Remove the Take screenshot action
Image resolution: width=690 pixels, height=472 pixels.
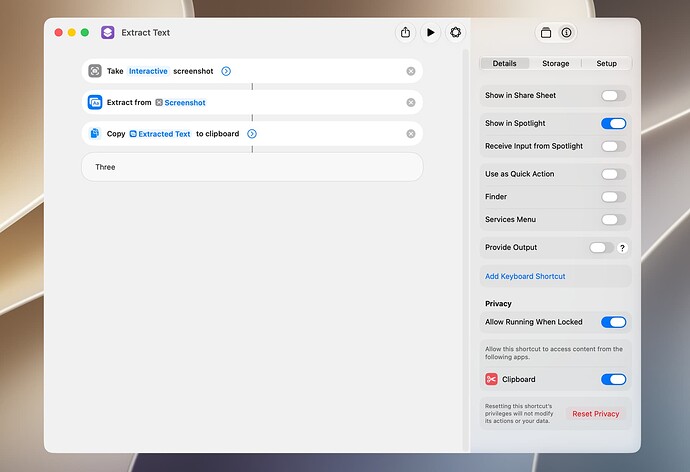pos(411,71)
